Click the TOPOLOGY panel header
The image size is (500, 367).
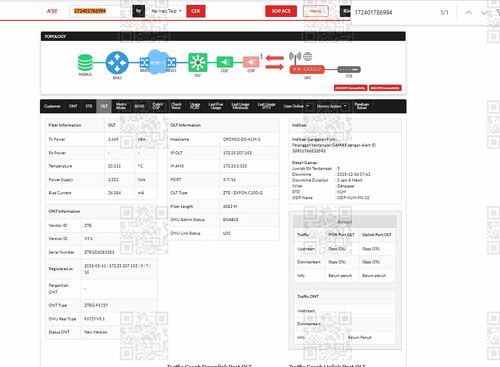(x=223, y=36)
